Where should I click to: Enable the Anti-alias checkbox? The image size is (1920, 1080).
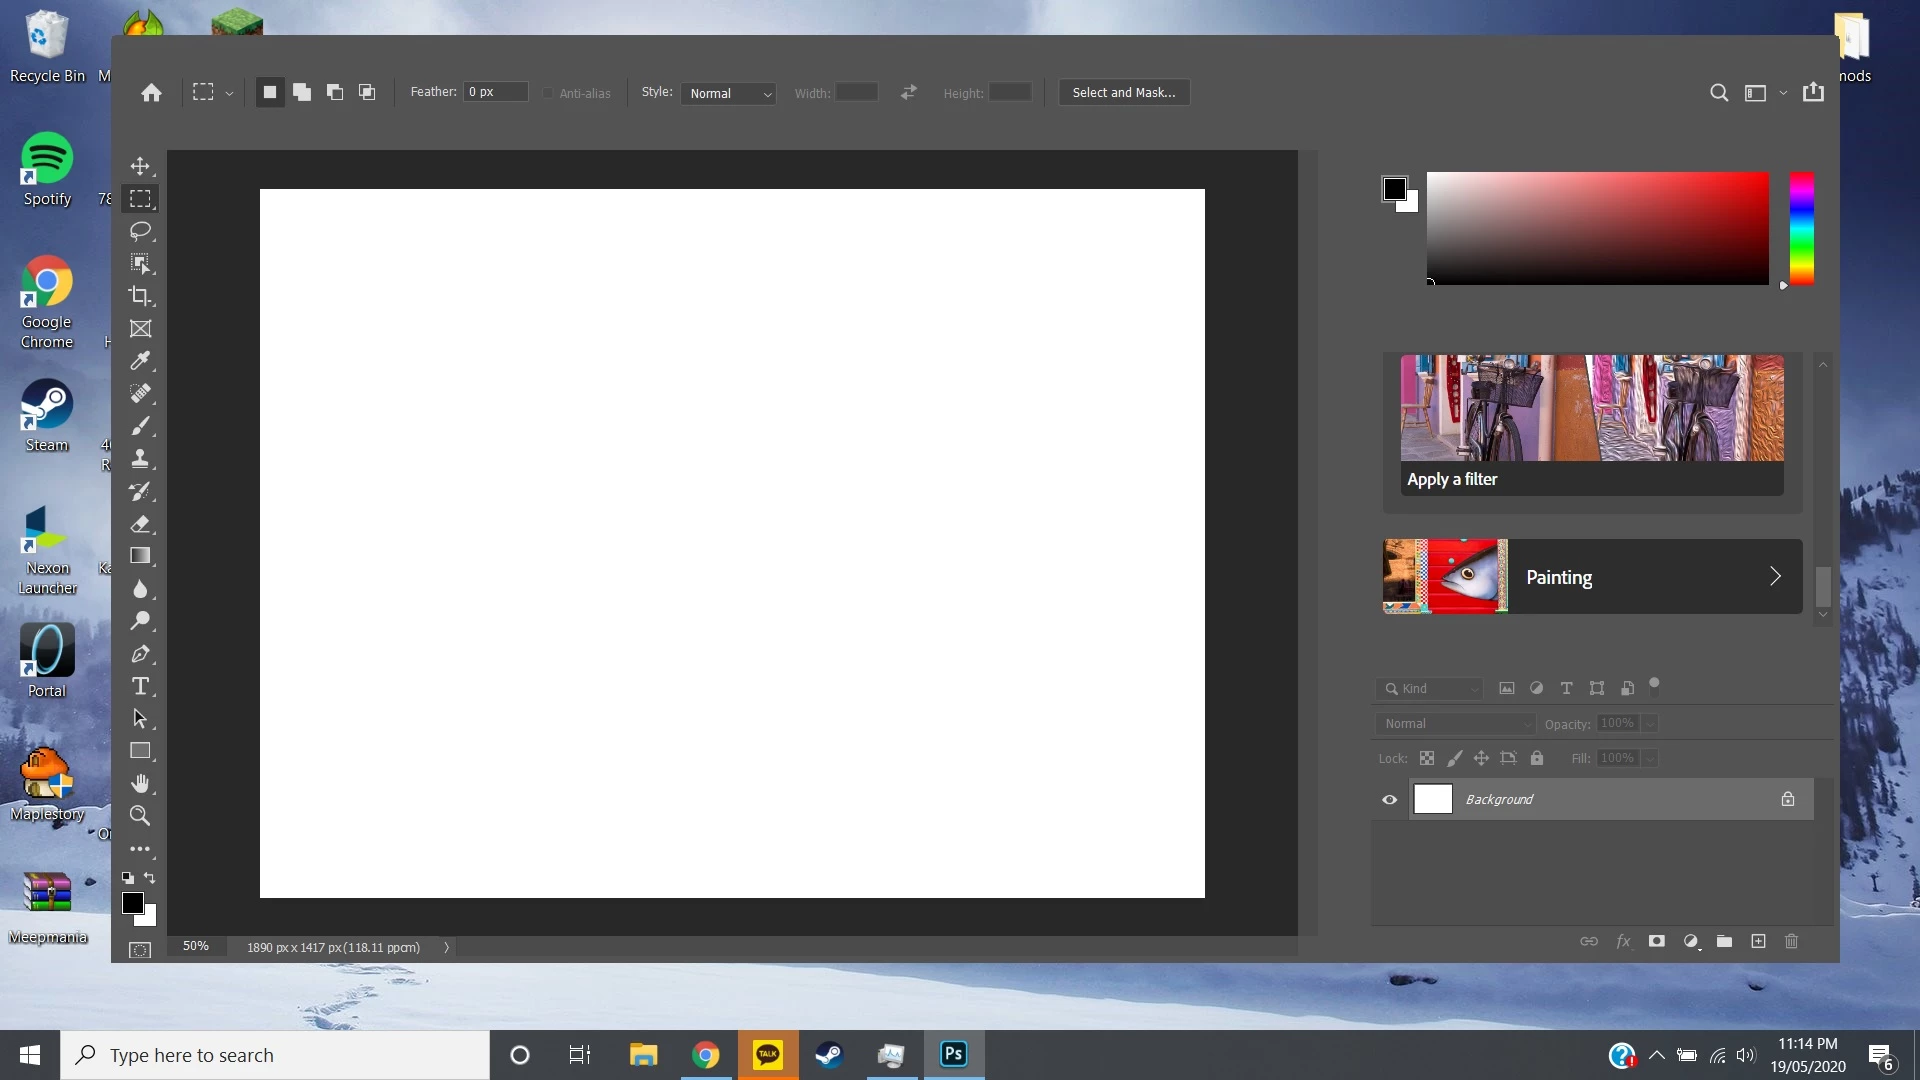[548, 93]
